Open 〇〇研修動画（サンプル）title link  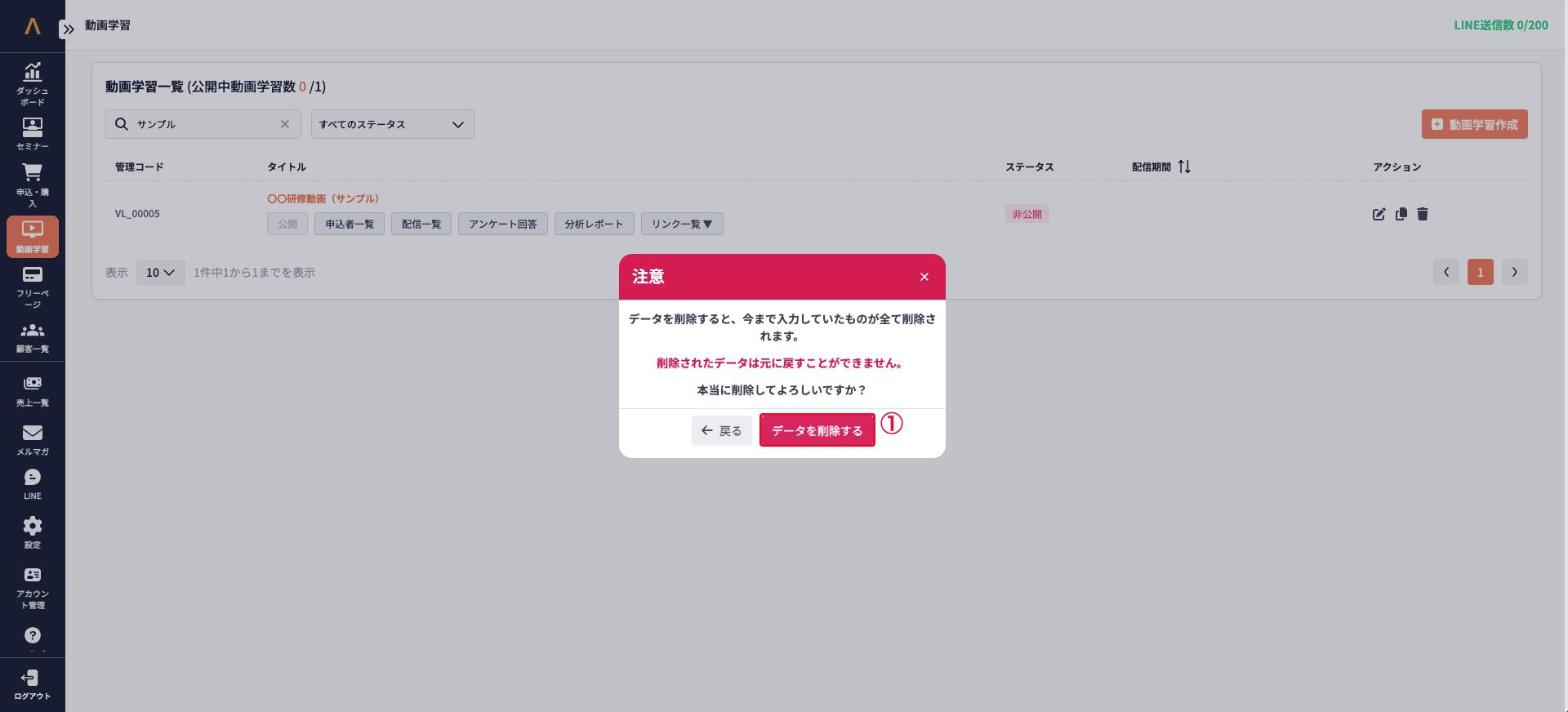323,199
